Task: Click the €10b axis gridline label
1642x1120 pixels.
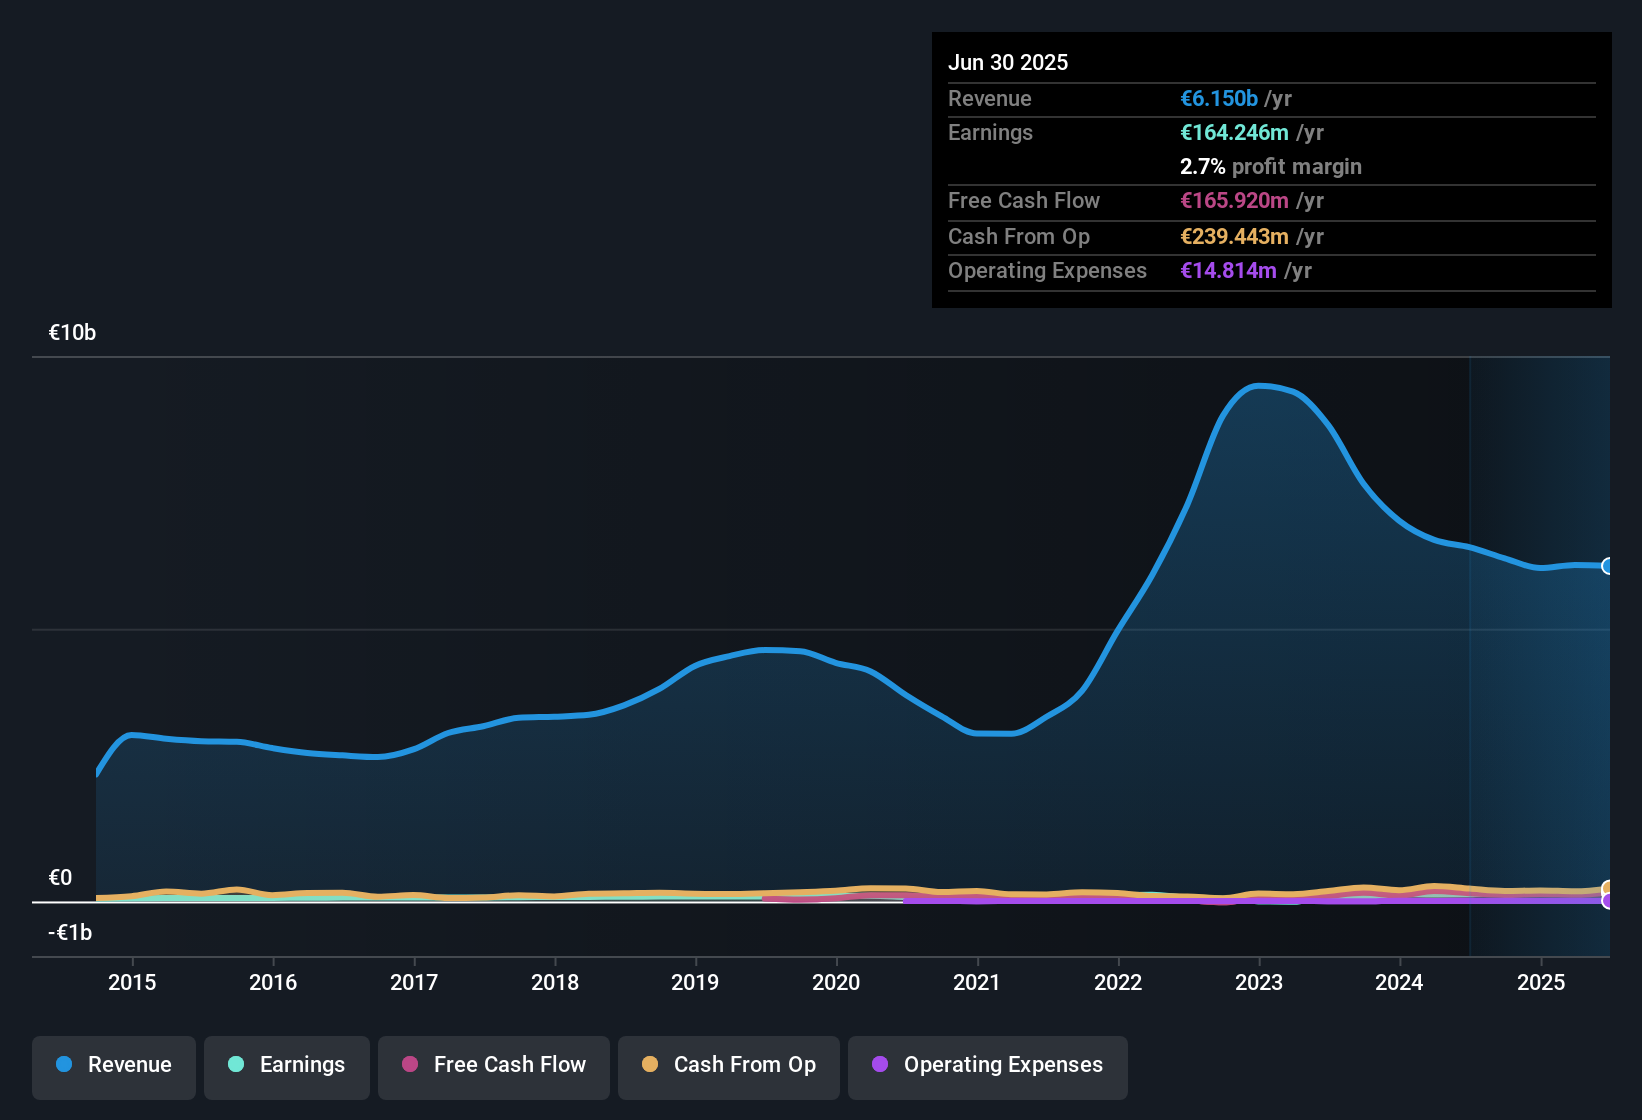Action: (72, 332)
